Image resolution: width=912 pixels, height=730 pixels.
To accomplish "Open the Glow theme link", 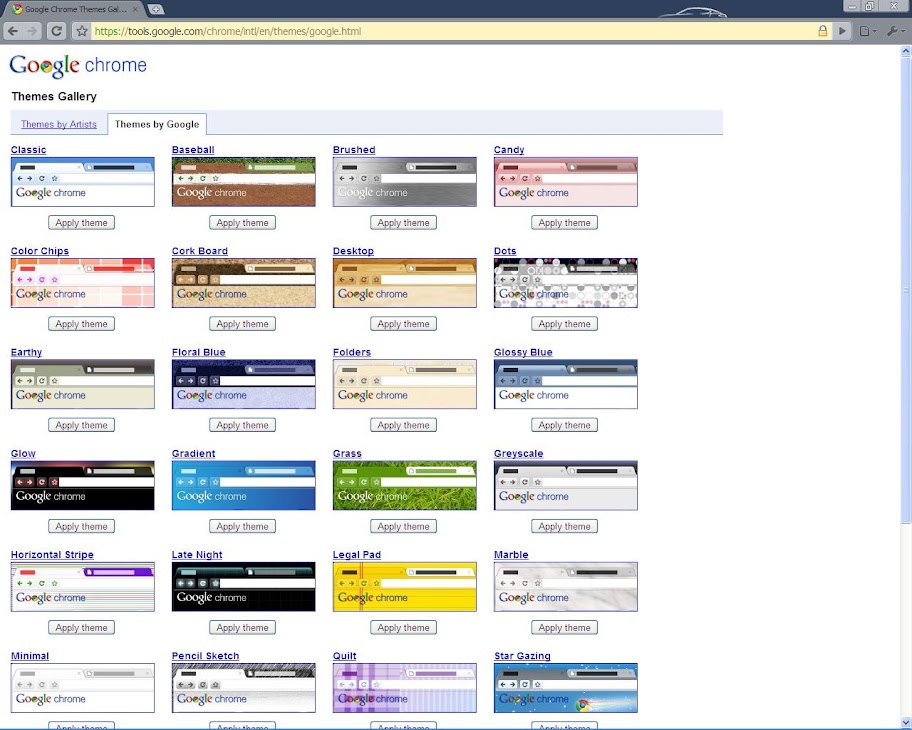I will click(23, 453).
